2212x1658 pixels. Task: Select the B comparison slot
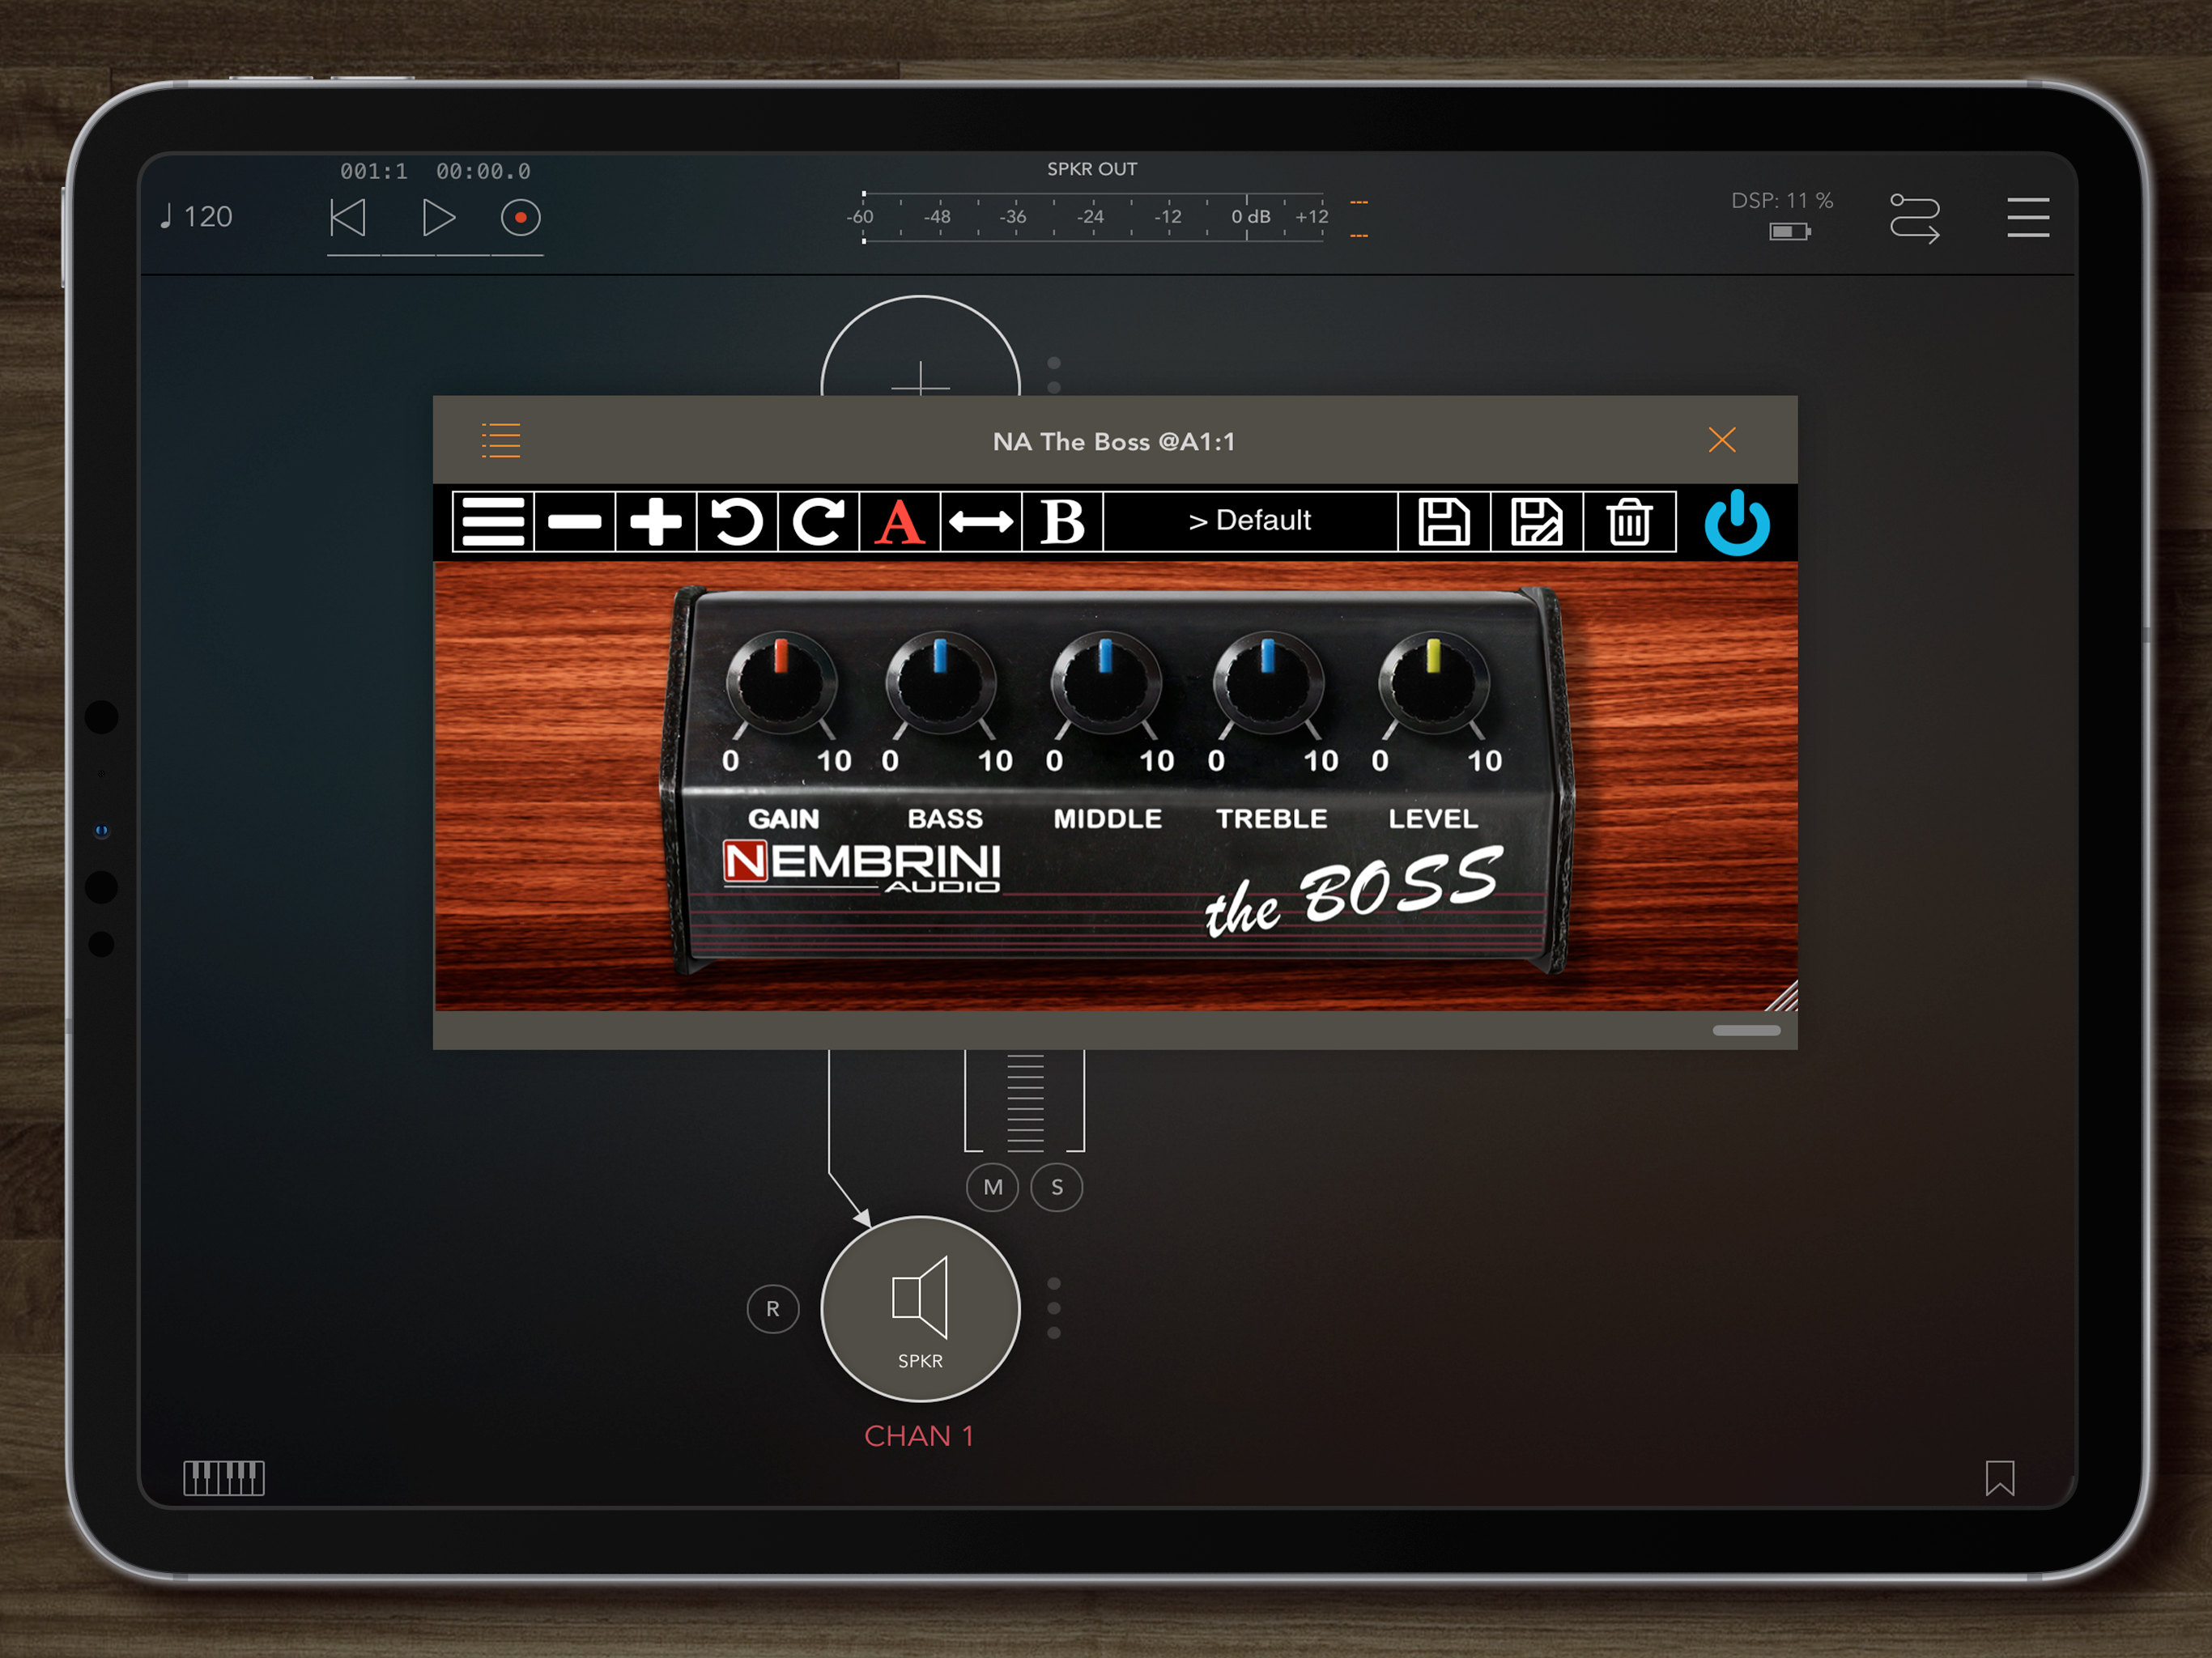tap(1063, 521)
